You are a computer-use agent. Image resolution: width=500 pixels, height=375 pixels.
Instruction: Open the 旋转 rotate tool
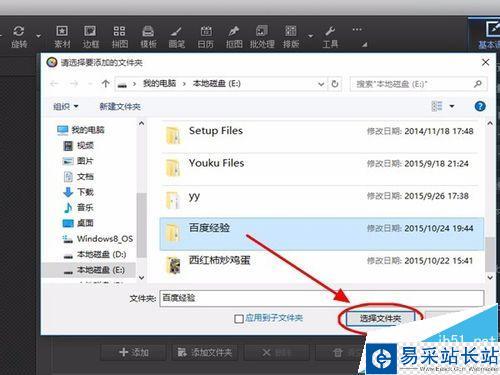[x=19, y=37]
